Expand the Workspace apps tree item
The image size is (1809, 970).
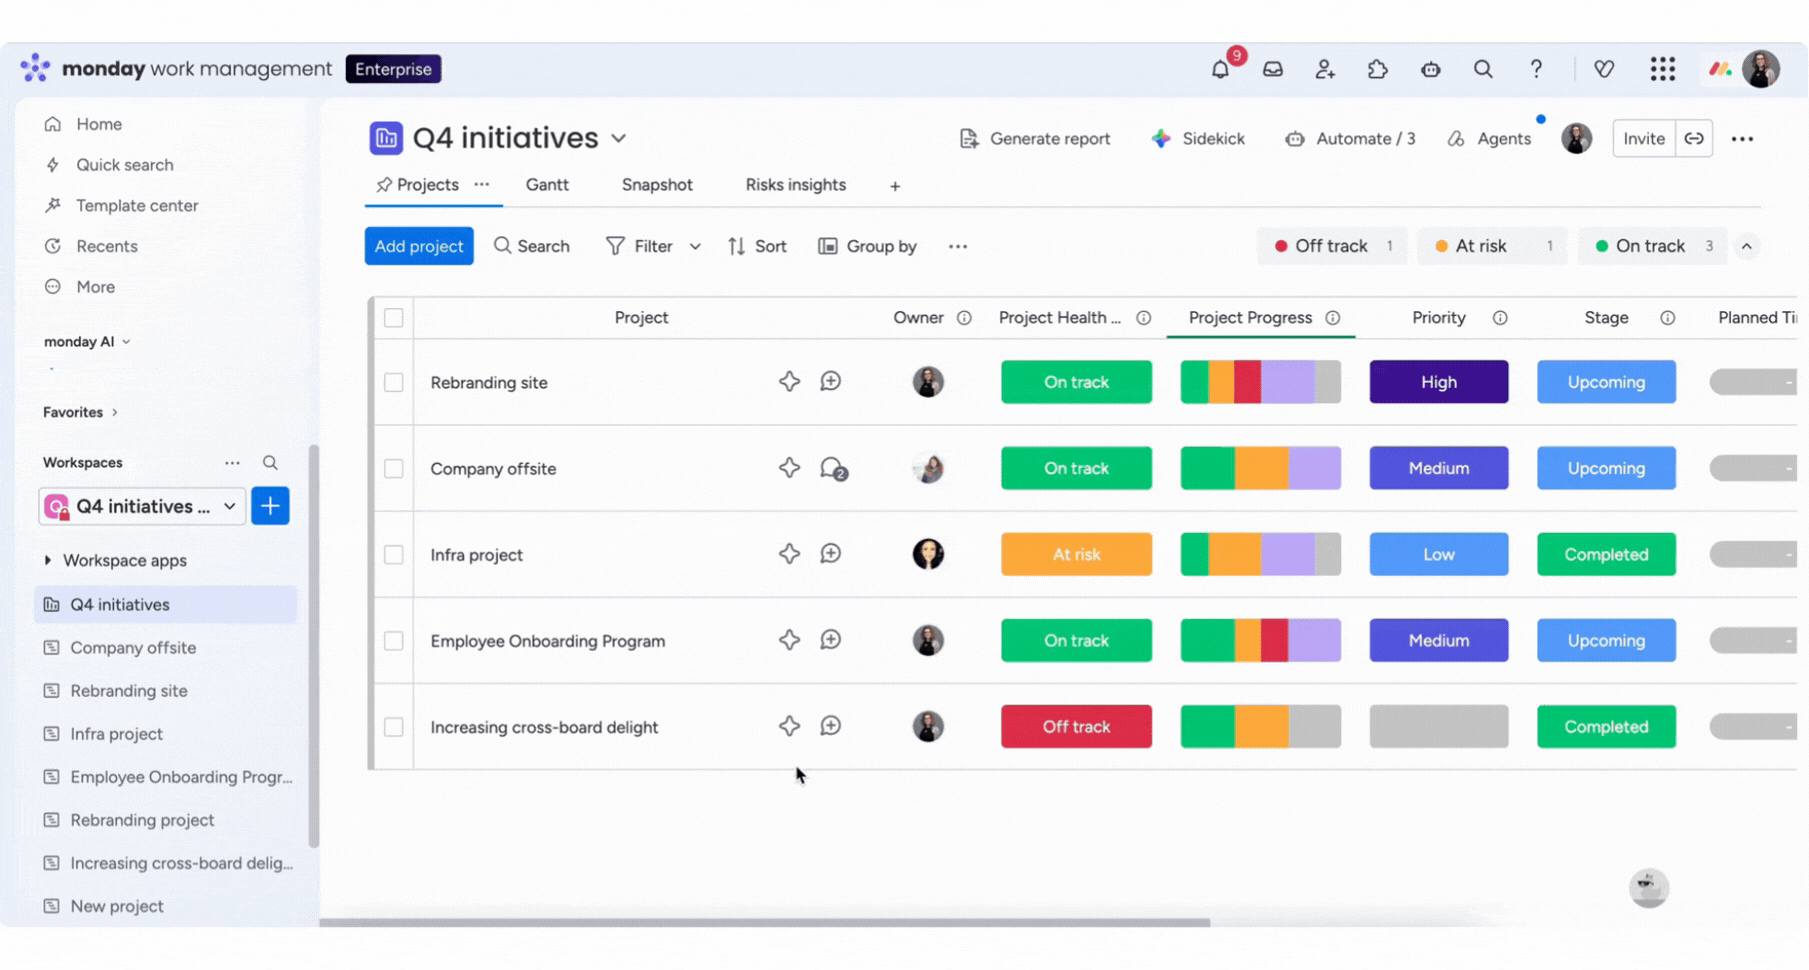pyautogui.click(x=48, y=560)
